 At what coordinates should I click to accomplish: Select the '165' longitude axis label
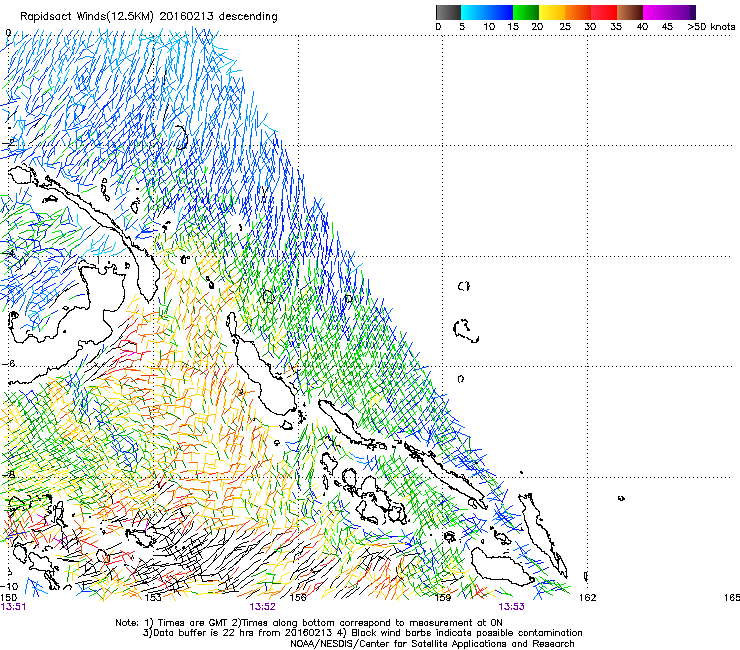[732, 598]
